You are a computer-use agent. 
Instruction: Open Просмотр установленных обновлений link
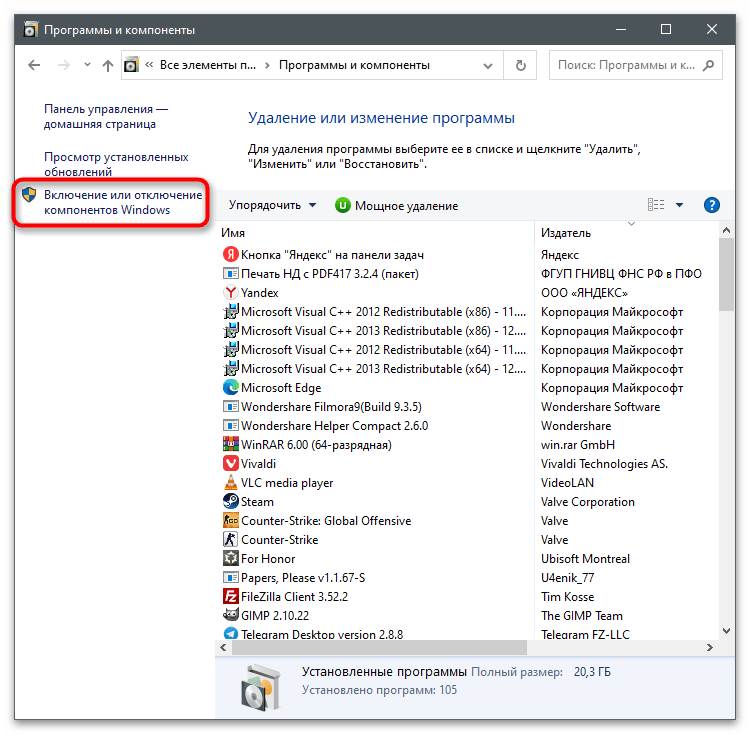pyautogui.click(x=116, y=164)
